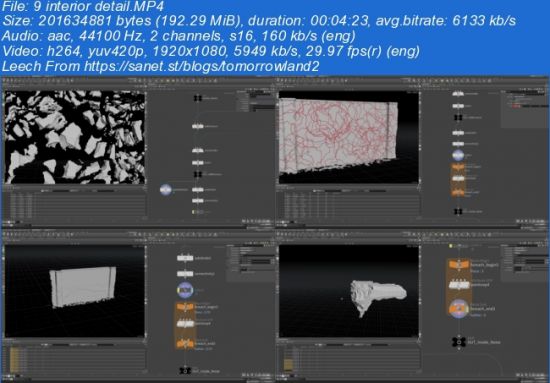The height and width of the screenshot is (383, 550).
Task: Select topmost white node in plain wall frame network
Action: (x=185, y=258)
